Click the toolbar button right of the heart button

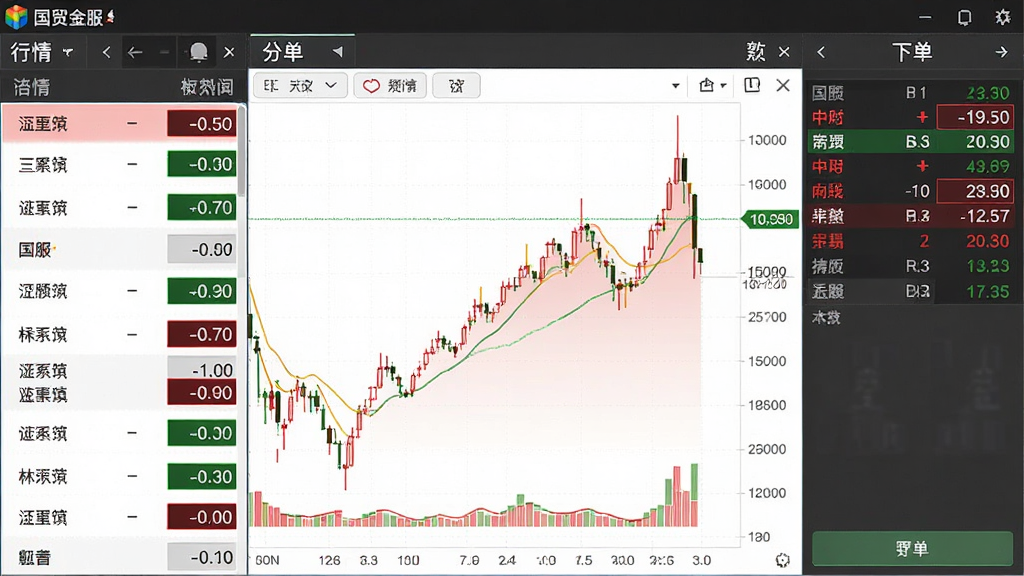(456, 86)
